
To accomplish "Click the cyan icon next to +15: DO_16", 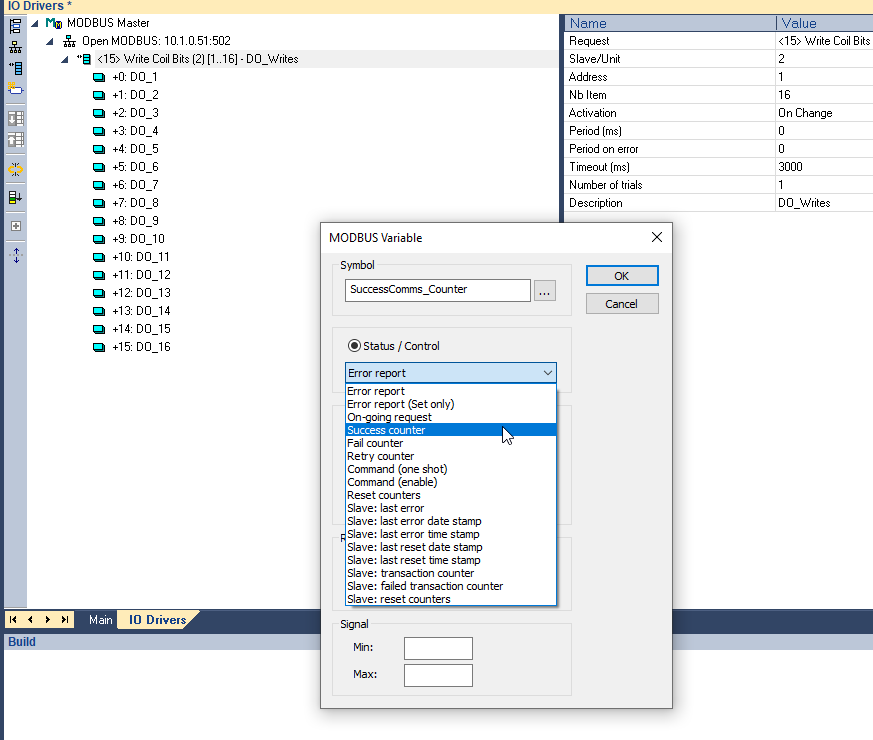I will [x=99, y=347].
